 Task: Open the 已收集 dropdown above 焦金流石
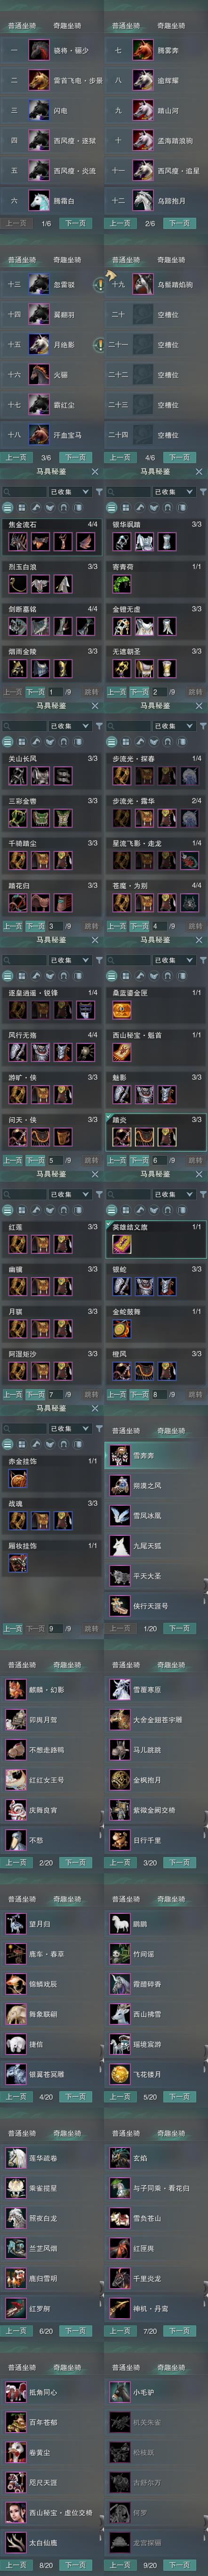(x=69, y=492)
